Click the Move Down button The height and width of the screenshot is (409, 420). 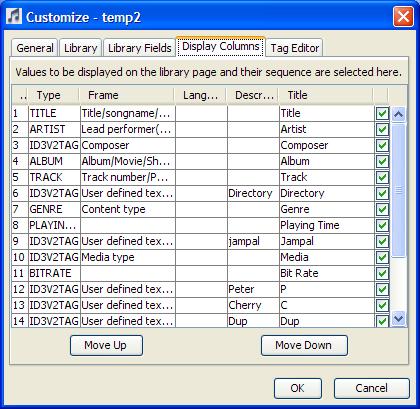pos(304,345)
